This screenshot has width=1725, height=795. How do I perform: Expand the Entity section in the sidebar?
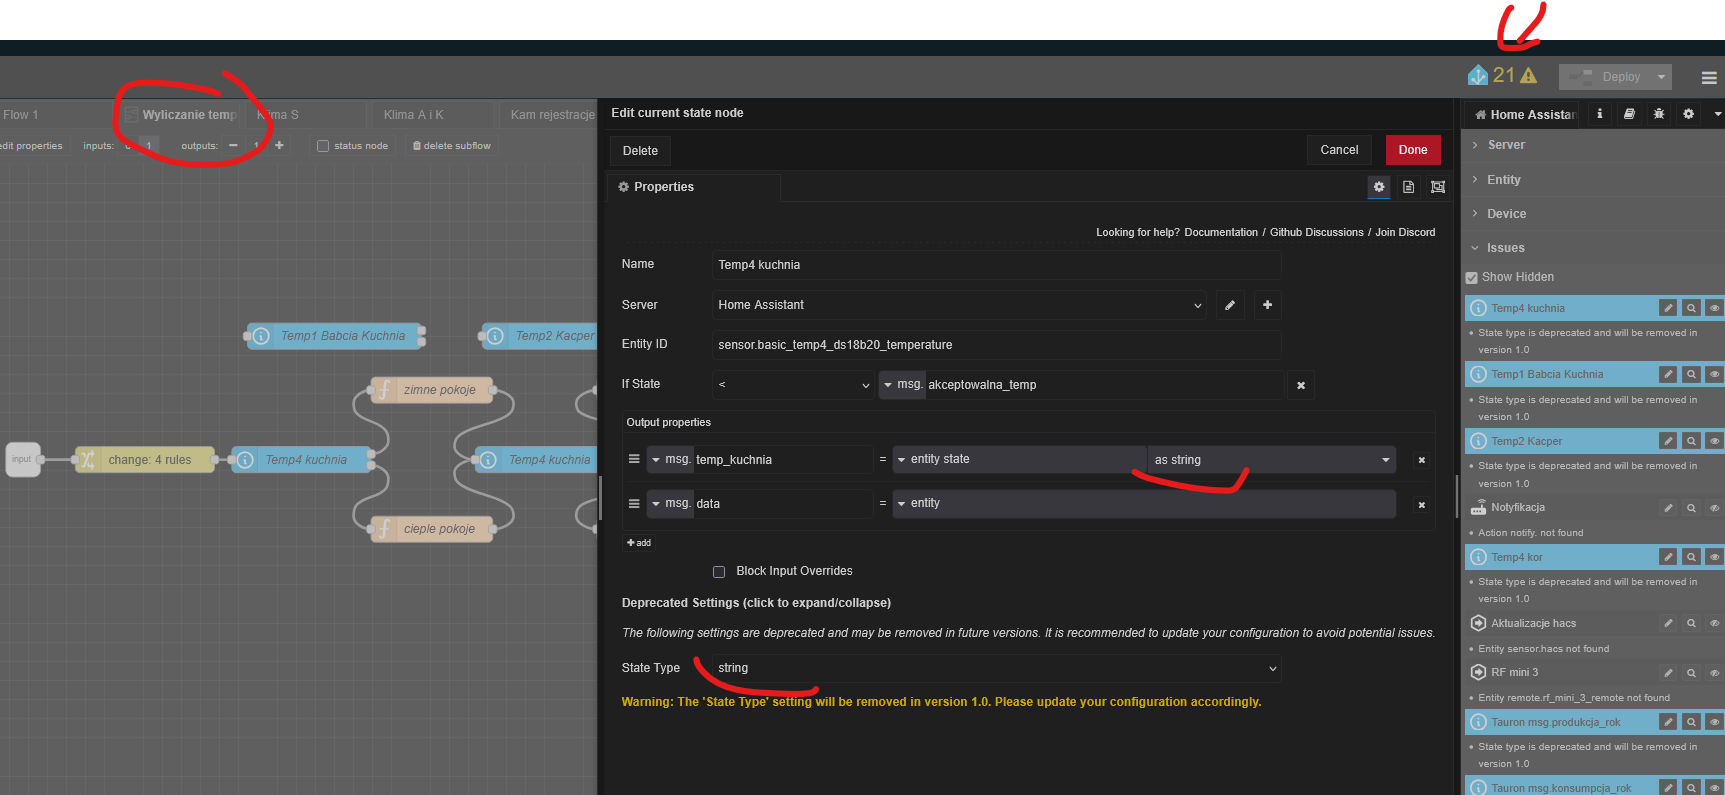point(1503,180)
